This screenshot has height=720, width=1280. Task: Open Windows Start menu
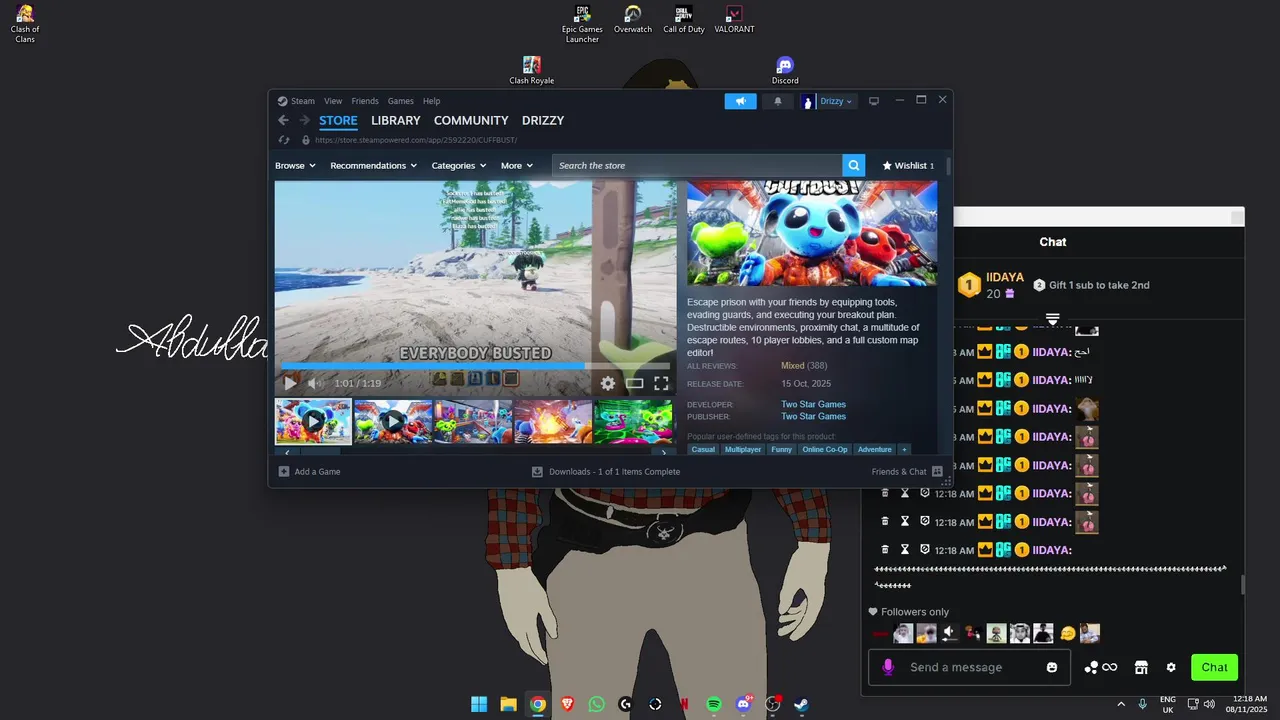tap(479, 704)
